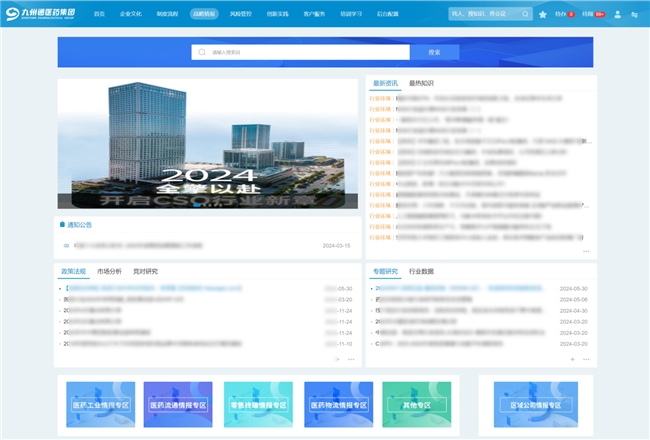Open the user profile icon in header

(x=617, y=14)
